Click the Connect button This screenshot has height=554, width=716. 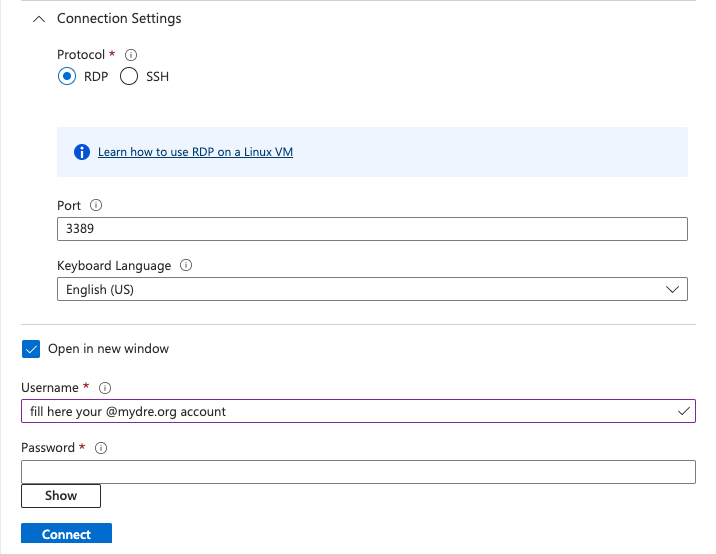click(x=66, y=533)
